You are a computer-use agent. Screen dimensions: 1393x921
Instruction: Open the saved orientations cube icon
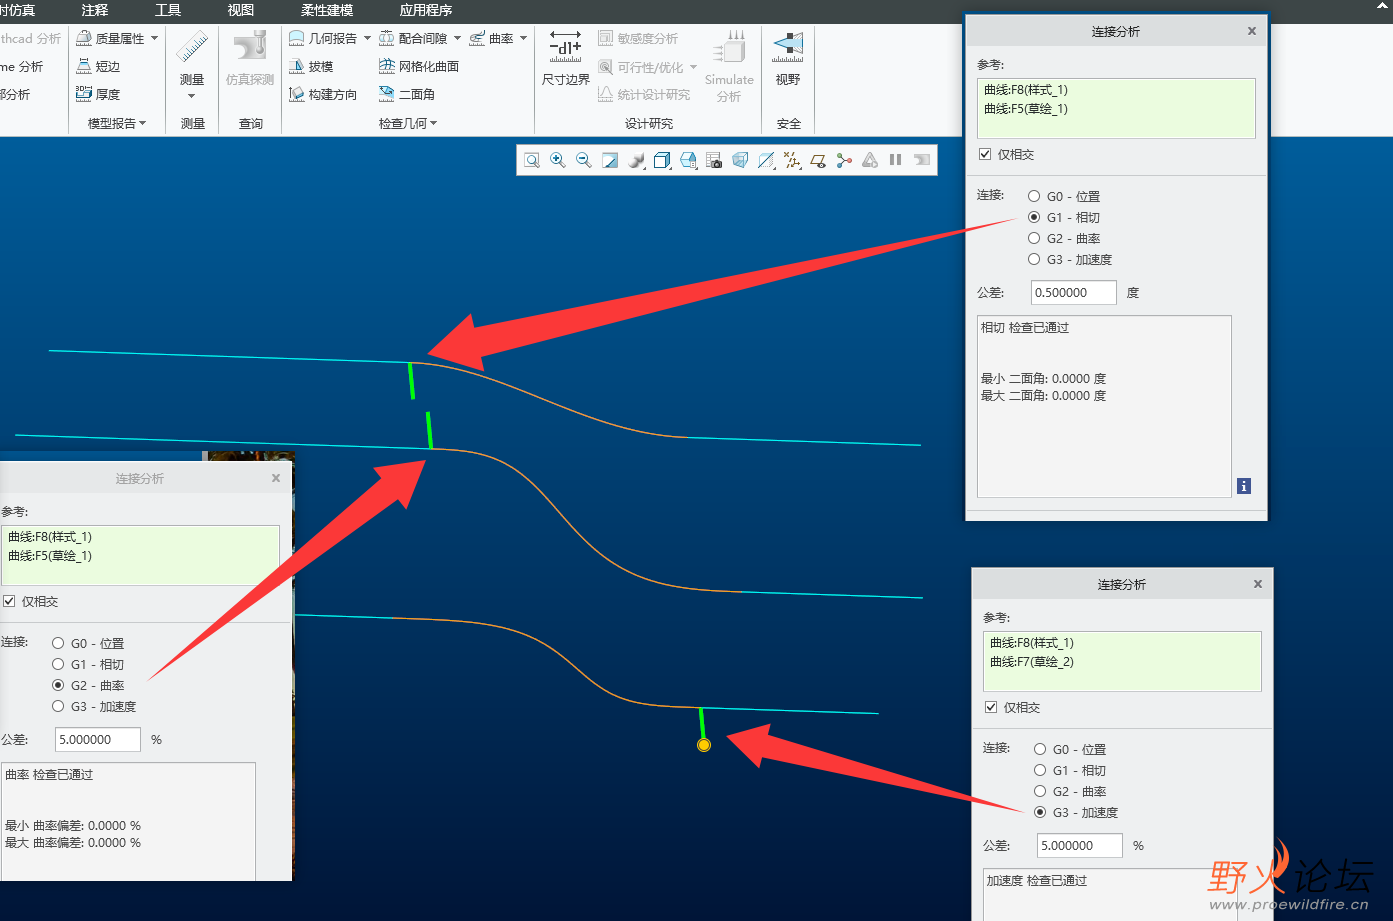[662, 160]
